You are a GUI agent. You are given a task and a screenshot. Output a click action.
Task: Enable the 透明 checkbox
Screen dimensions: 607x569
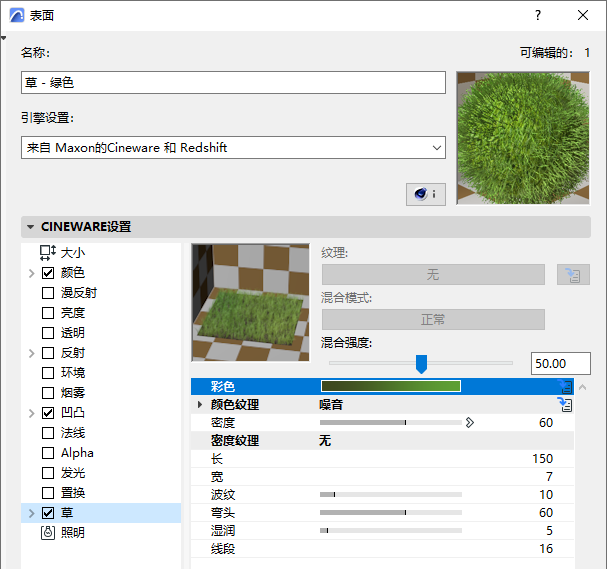point(48,333)
